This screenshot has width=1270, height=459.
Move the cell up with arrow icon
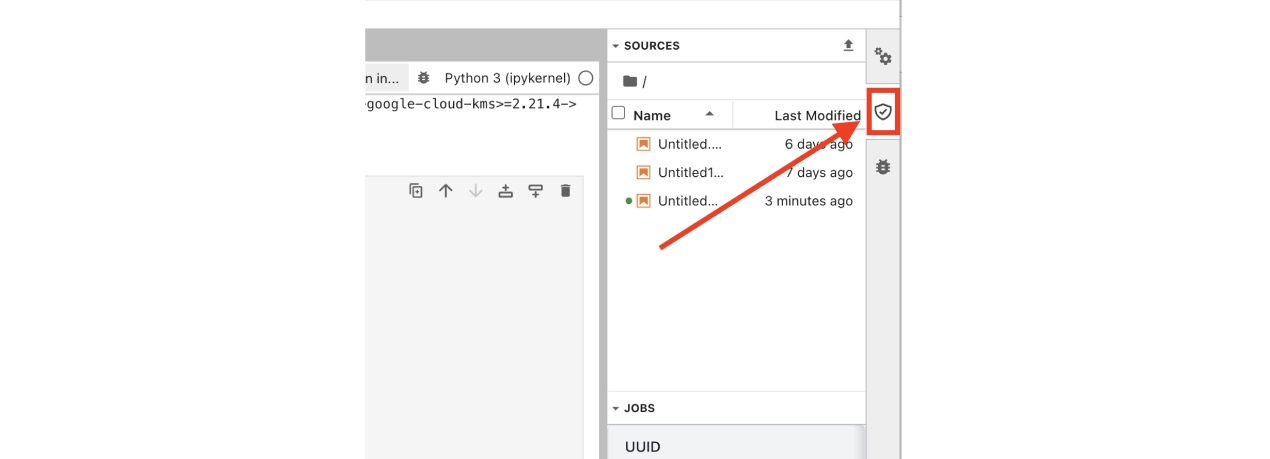(x=446, y=191)
